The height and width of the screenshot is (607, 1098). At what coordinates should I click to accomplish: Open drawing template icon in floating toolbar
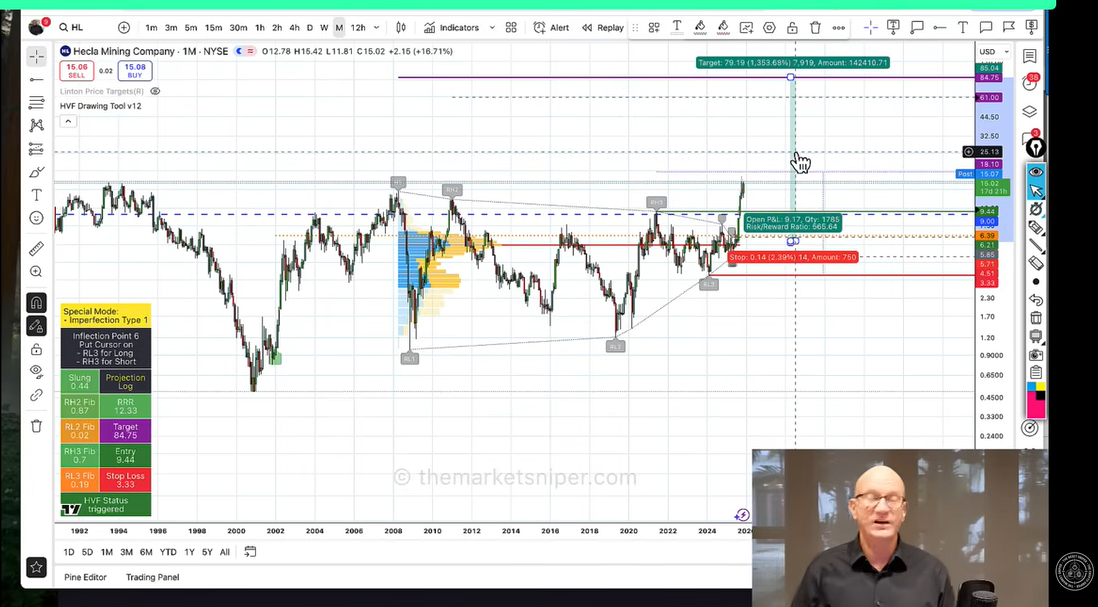click(x=654, y=28)
